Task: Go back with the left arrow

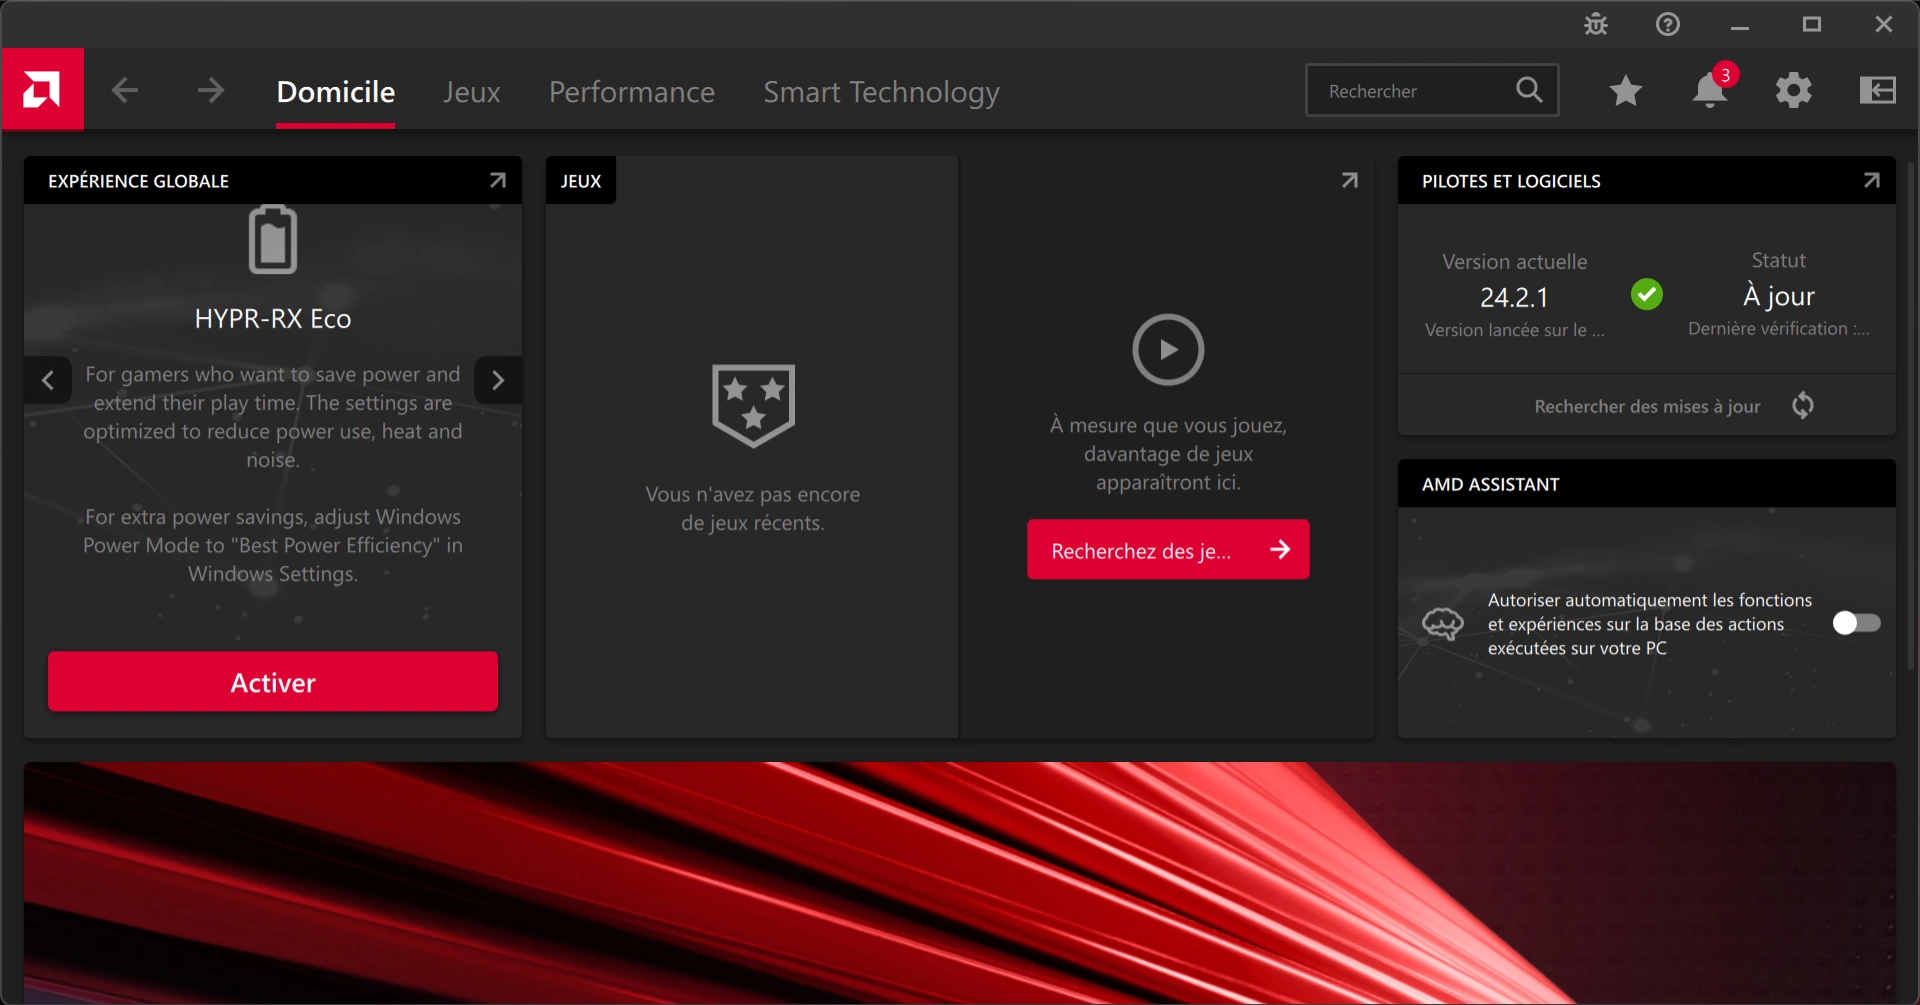Action: pyautogui.click(x=125, y=91)
